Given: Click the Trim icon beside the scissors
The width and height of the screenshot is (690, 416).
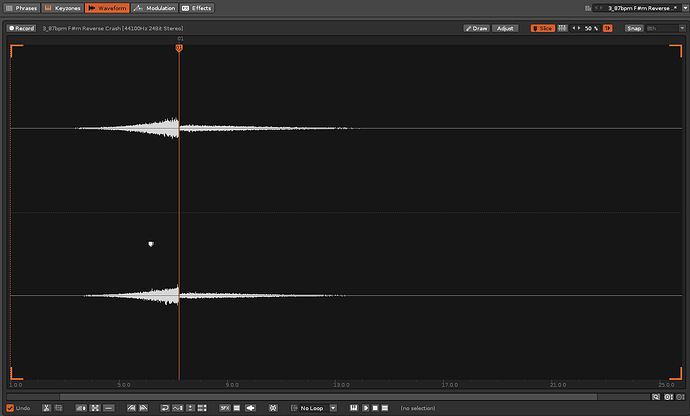Looking at the screenshot, I should [x=58, y=408].
